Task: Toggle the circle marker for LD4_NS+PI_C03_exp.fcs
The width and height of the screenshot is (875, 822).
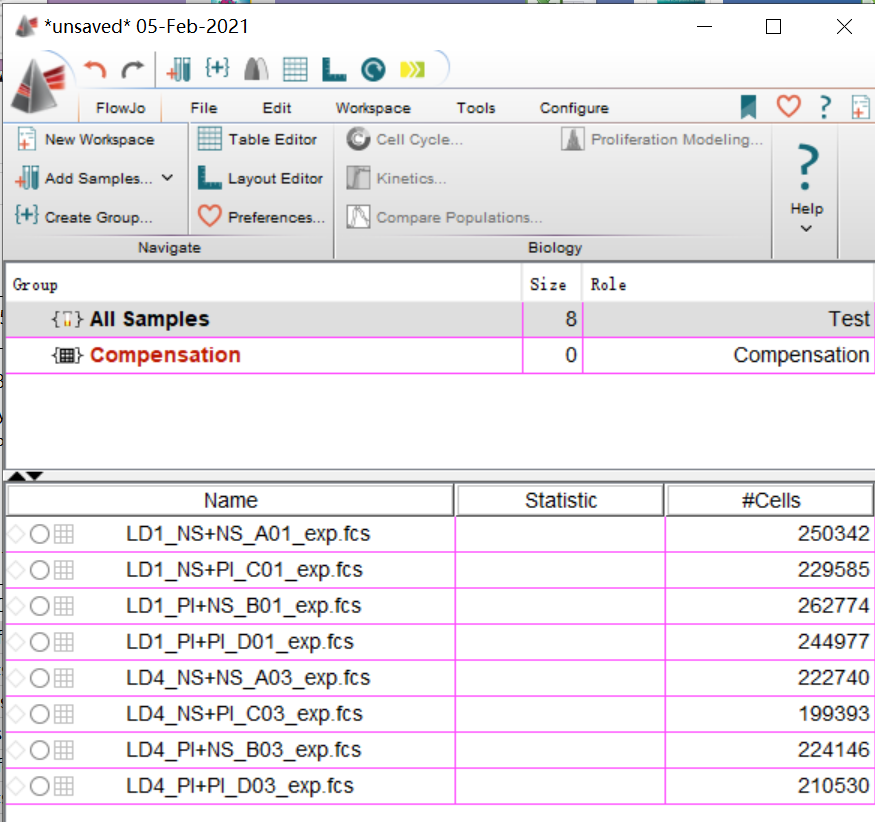Action: [39, 714]
